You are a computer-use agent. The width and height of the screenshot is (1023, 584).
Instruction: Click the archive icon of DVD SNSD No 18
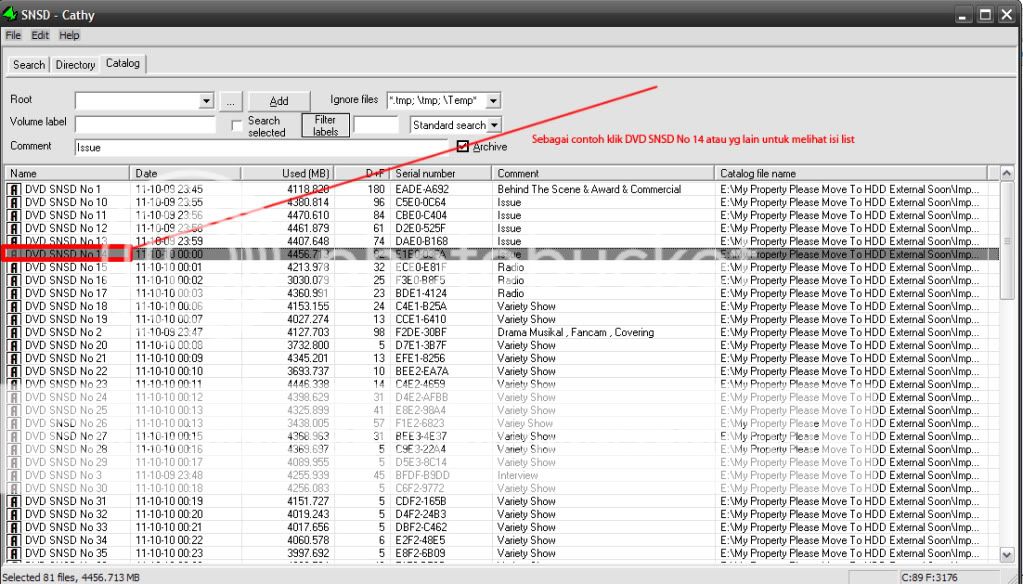(x=14, y=307)
